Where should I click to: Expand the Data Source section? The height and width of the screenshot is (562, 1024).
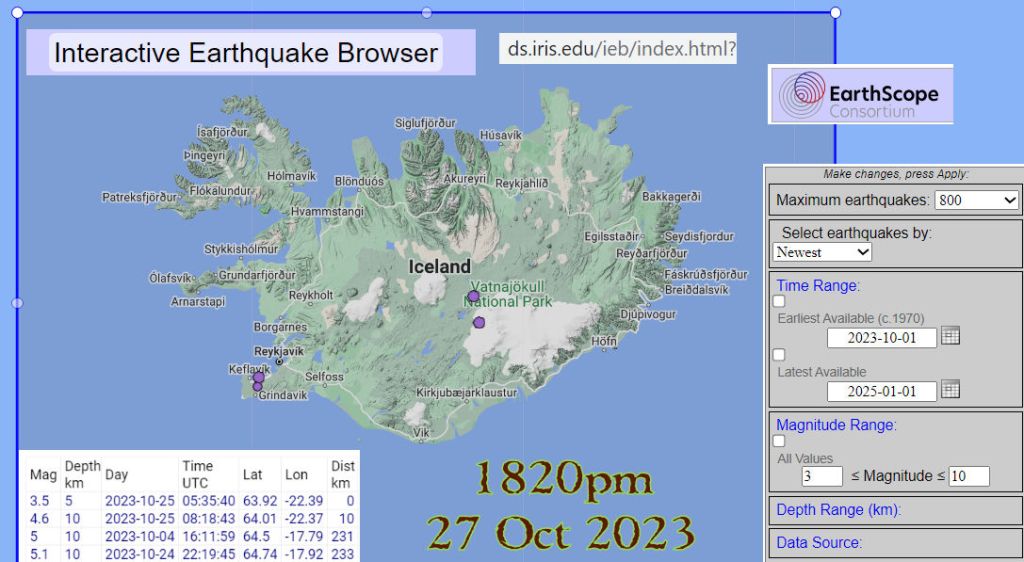pos(818,542)
